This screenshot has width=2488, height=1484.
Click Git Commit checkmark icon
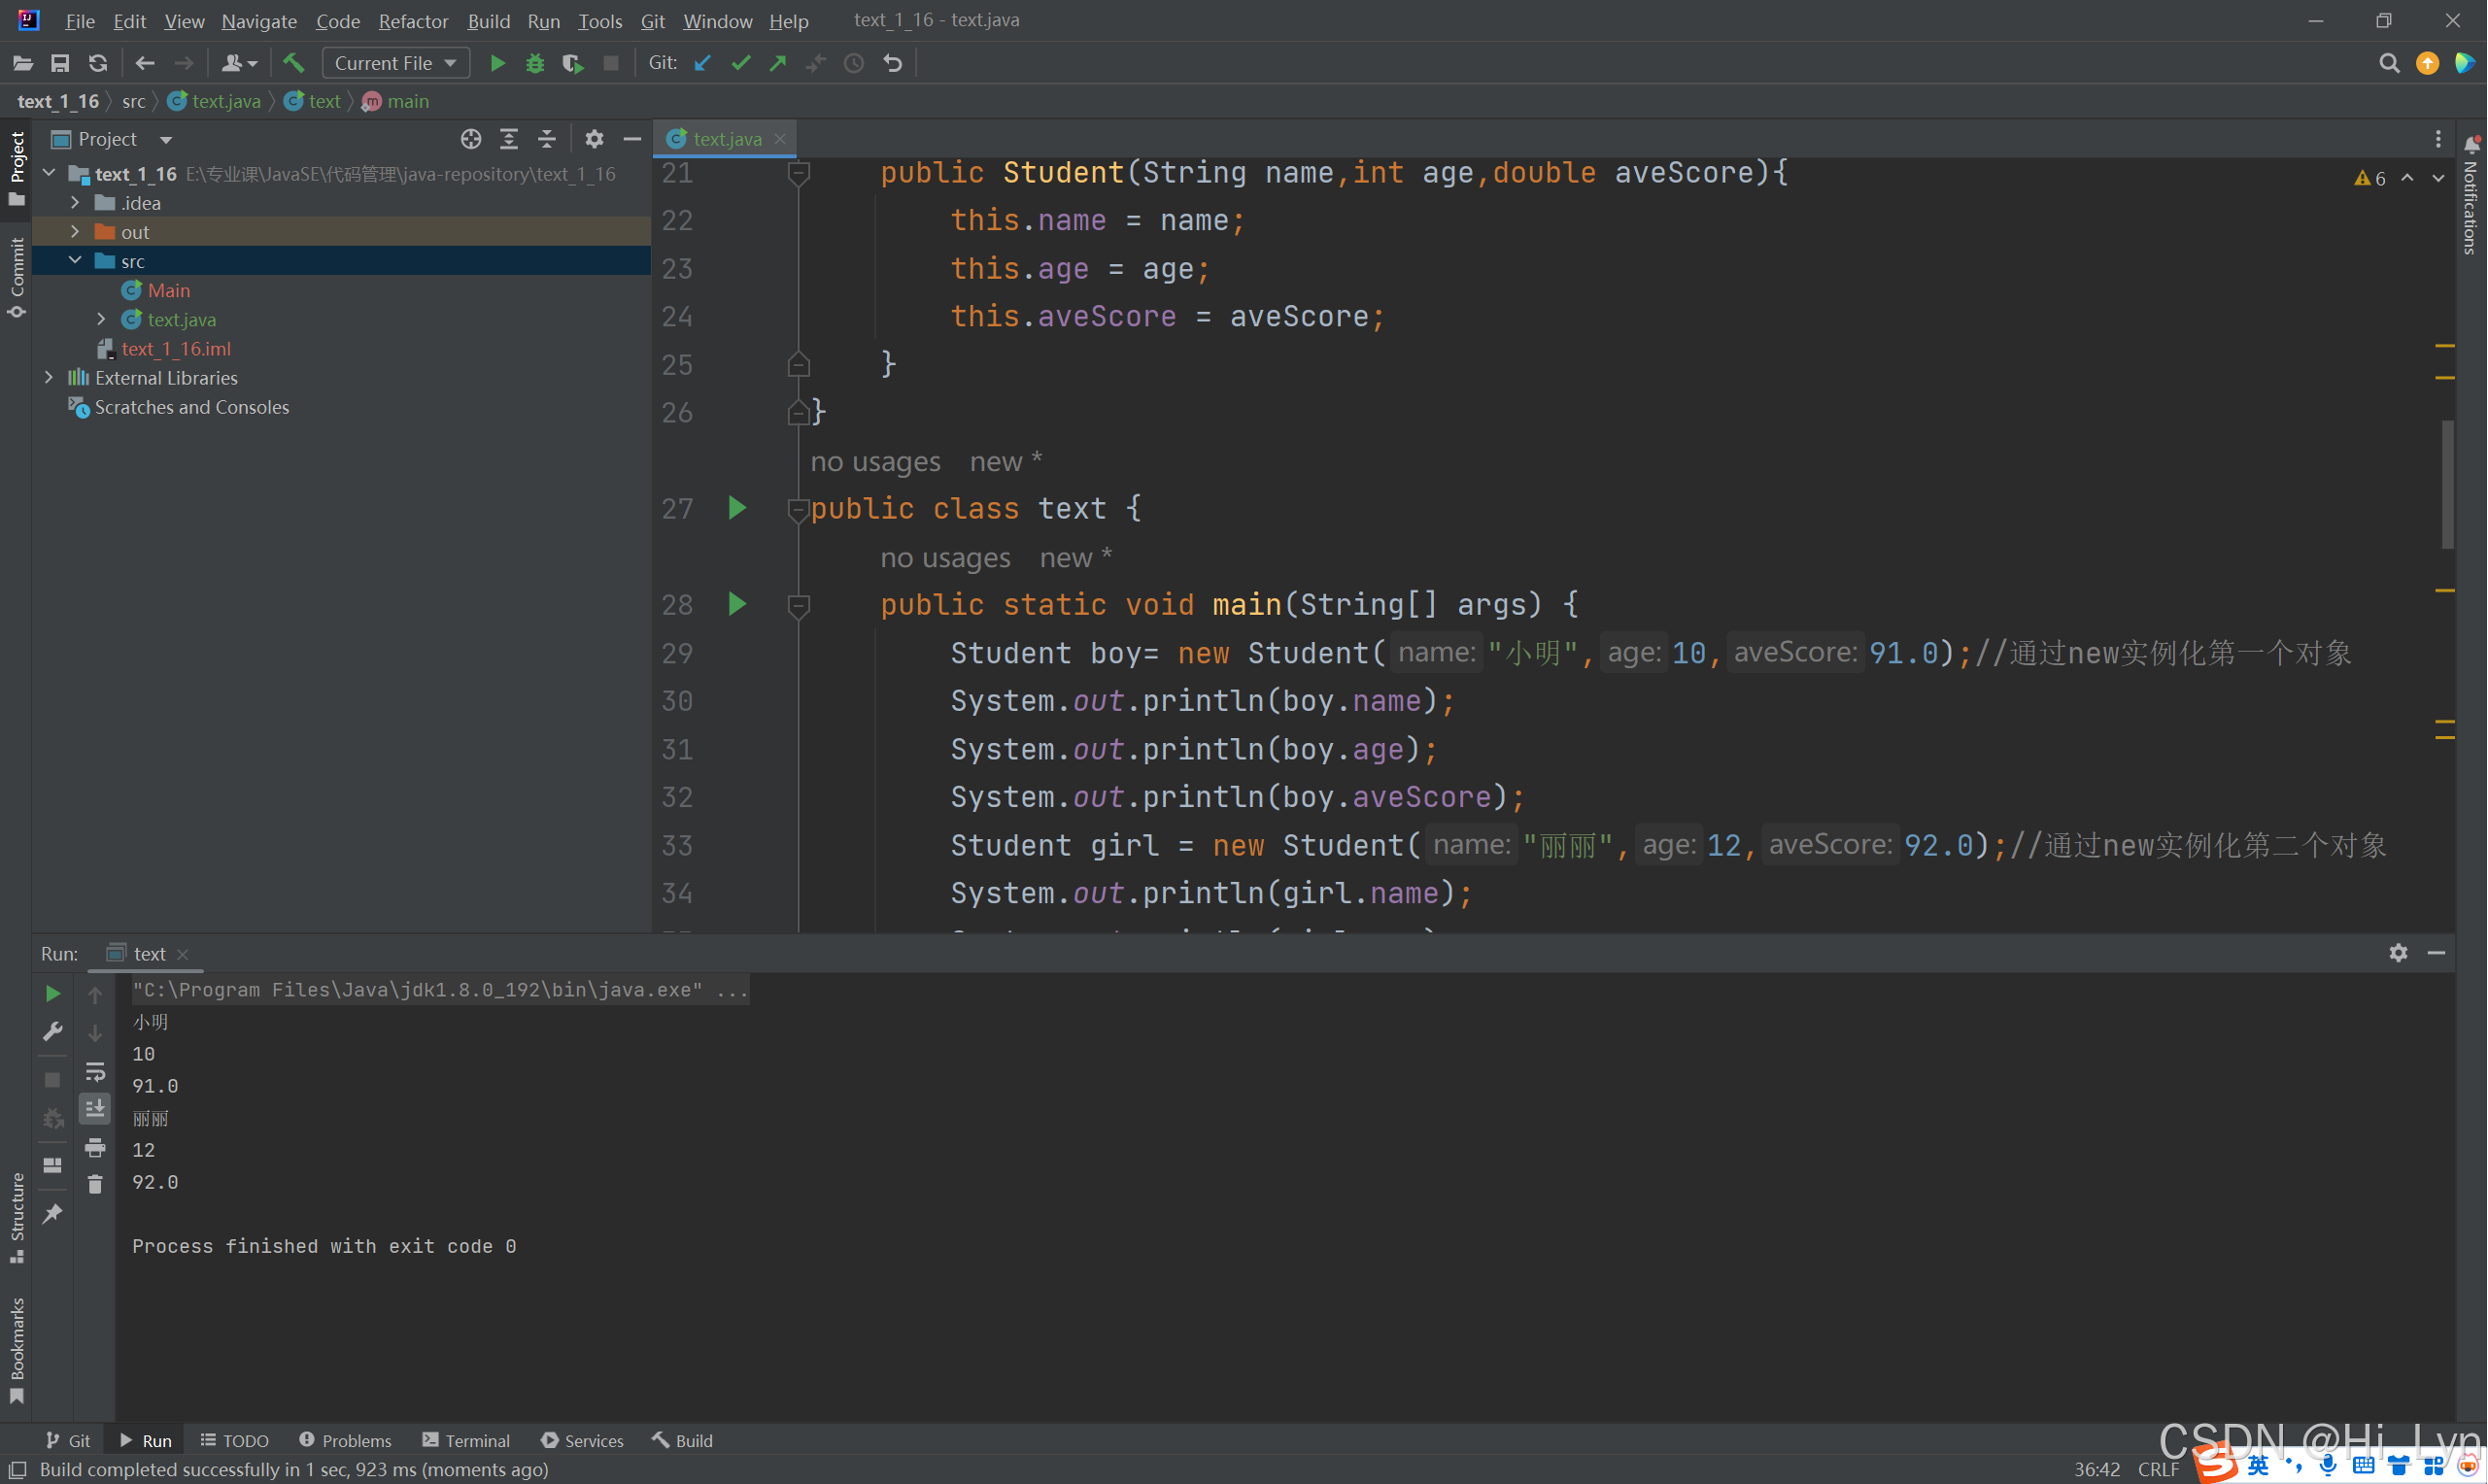[741, 63]
